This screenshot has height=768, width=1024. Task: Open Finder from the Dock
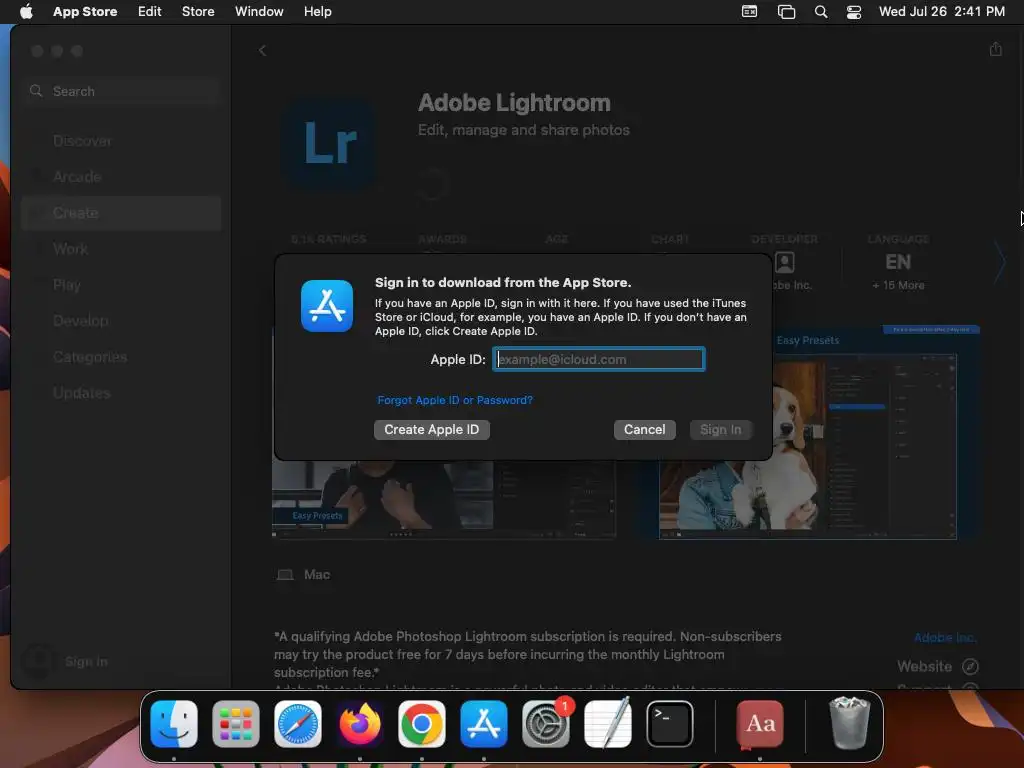point(174,724)
